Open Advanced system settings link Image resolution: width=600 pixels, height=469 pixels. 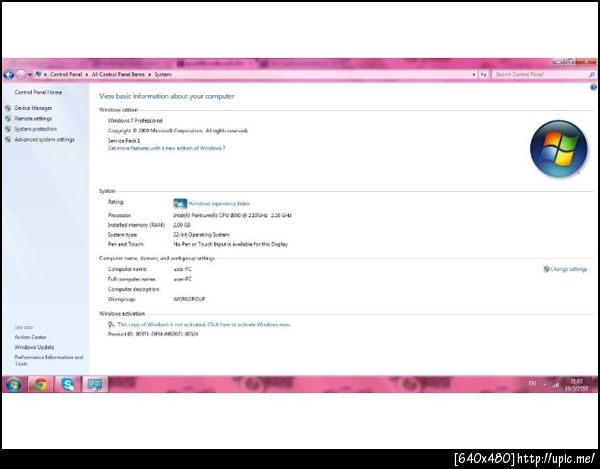pyautogui.click(x=44, y=140)
